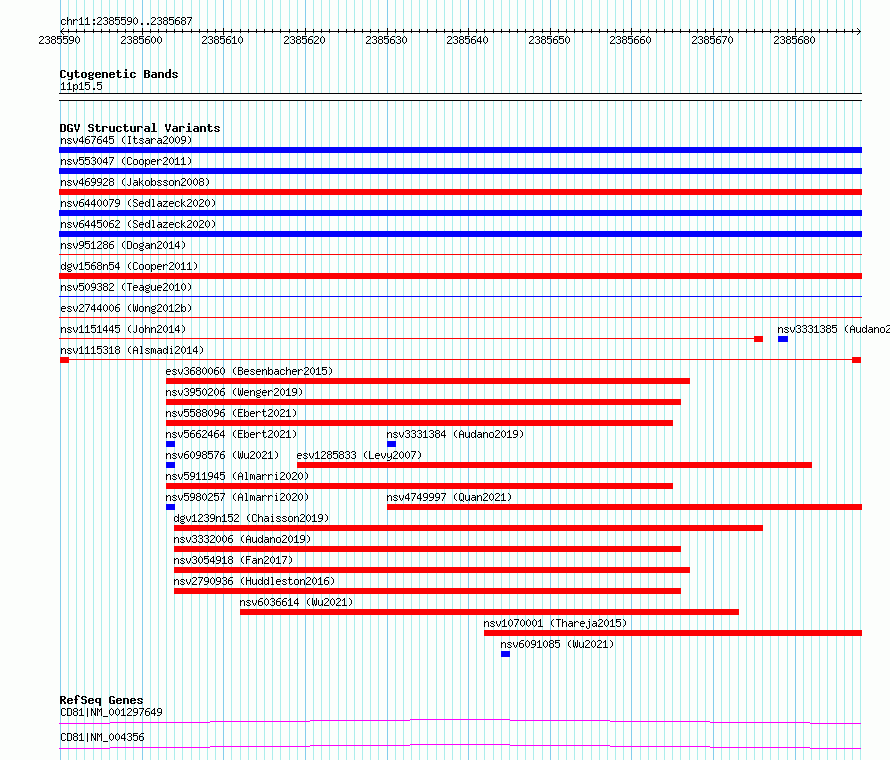
Task: Select nsv3331384 (Audano2019) label
Action: (455, 434)
